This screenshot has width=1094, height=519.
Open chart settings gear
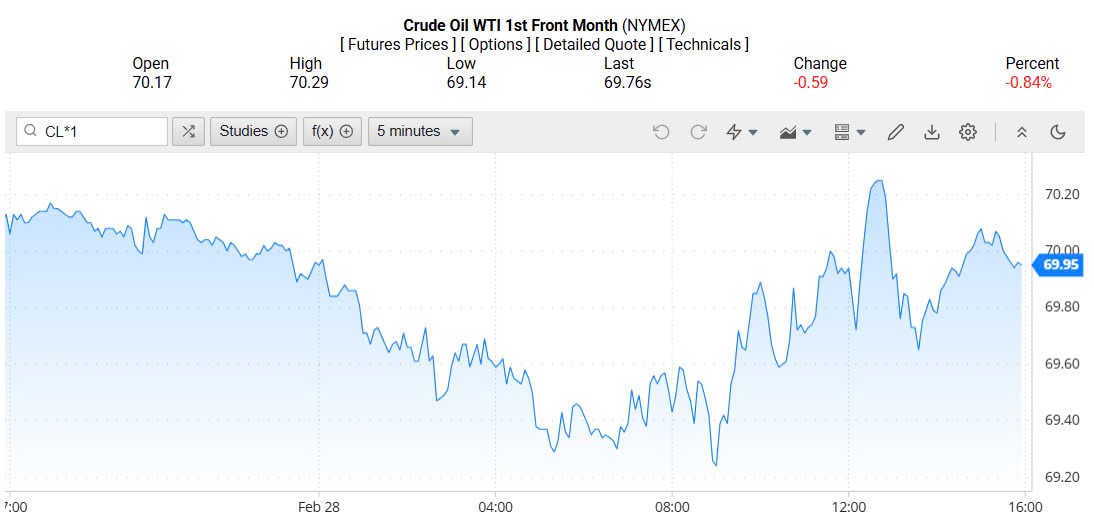point(967,131)
